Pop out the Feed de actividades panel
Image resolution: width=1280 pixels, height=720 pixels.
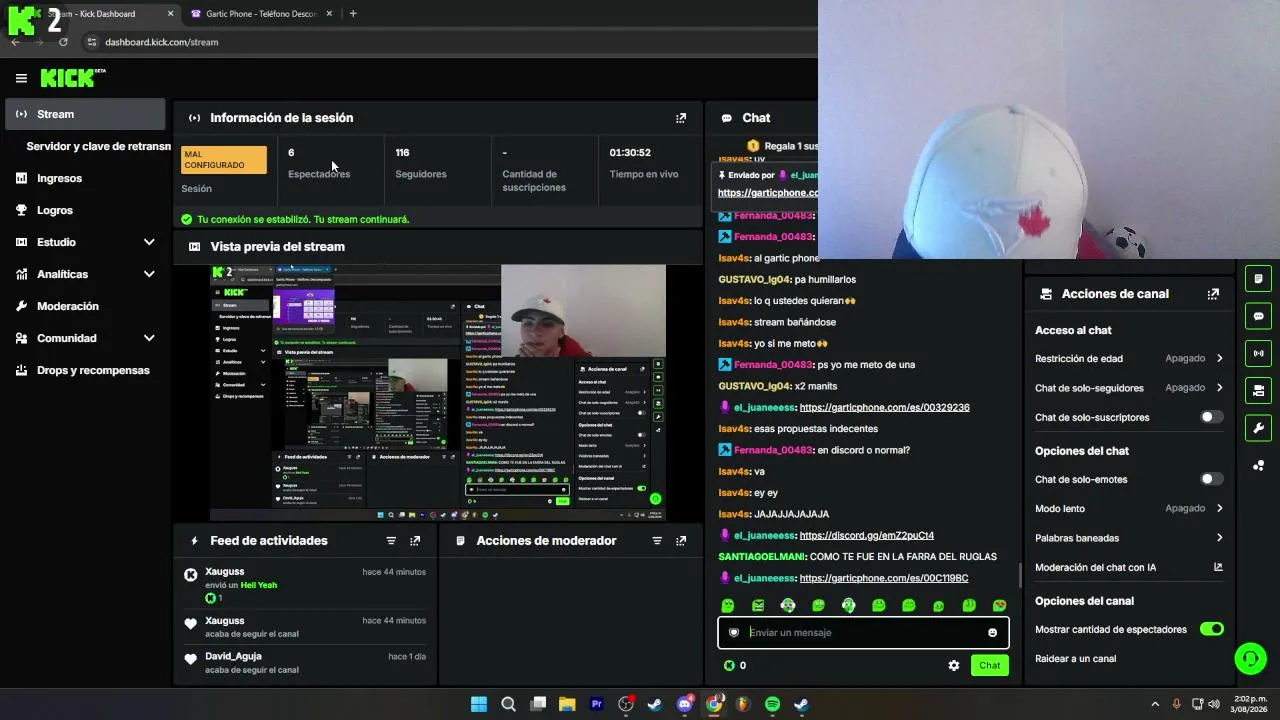point(415,541)
